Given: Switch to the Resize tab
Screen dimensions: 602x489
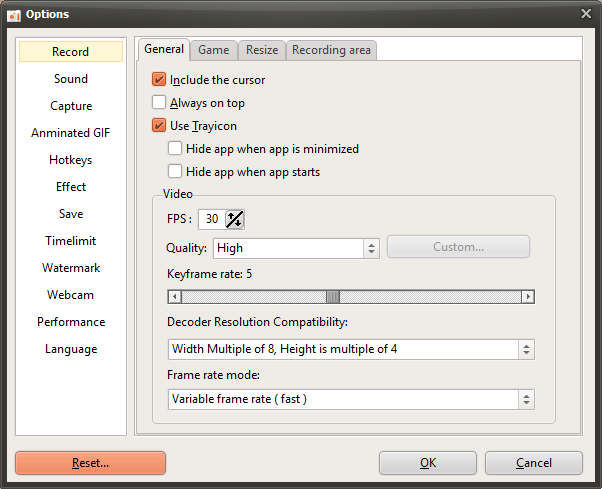Looking at the screenshot, I should click(262, 50).
